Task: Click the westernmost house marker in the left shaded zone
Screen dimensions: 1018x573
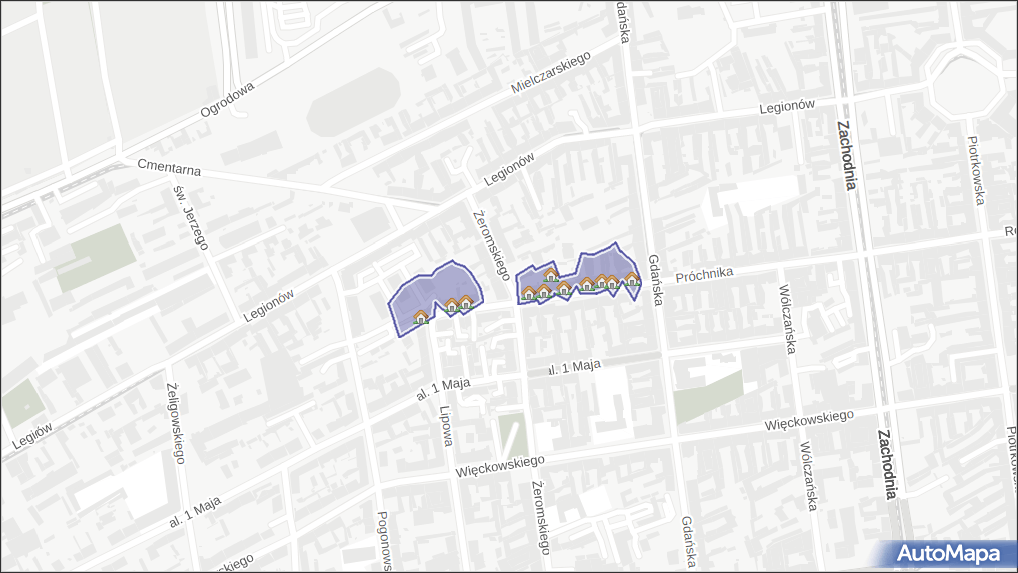Action: tap(421, 317)
